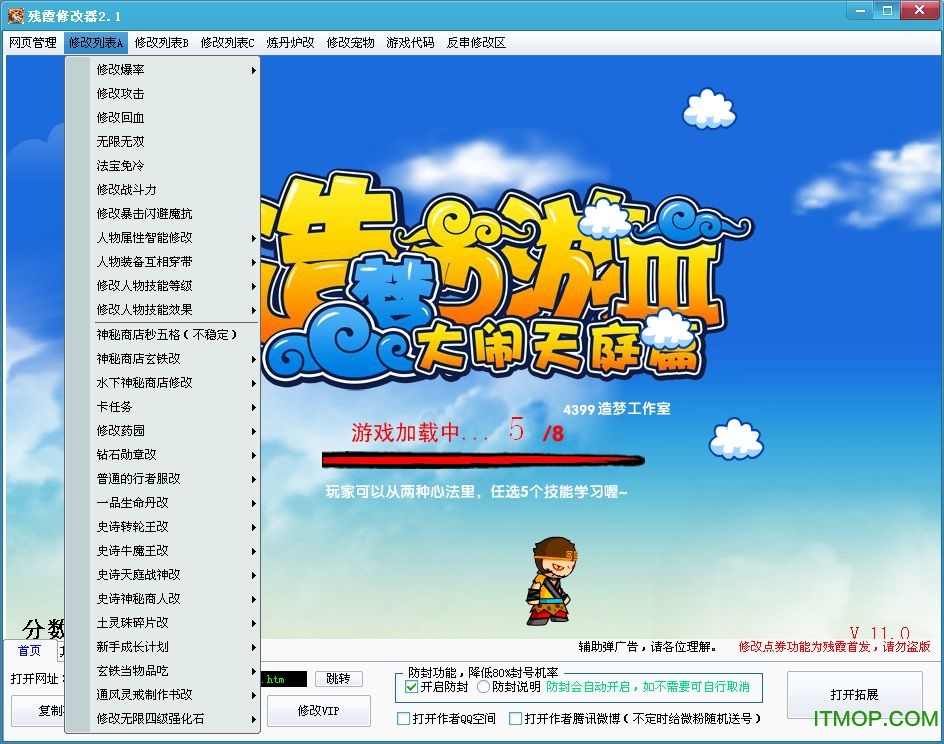944x744 pixels.
Task: Maximize the 残霞修改器 window
Action: tap(887, 10)
